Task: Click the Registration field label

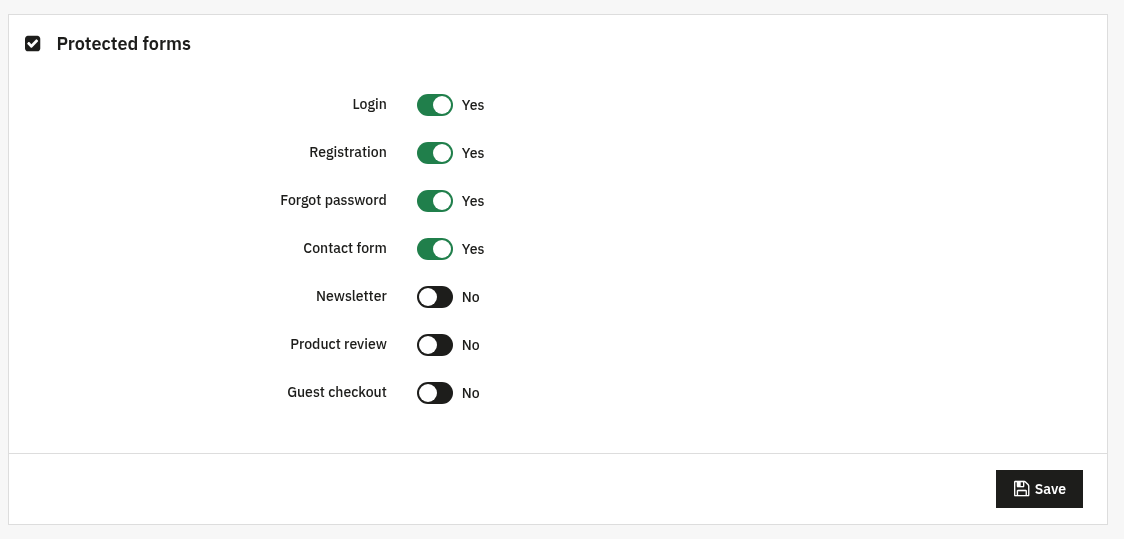Action: pyautogui.click(x=348, y=152)
